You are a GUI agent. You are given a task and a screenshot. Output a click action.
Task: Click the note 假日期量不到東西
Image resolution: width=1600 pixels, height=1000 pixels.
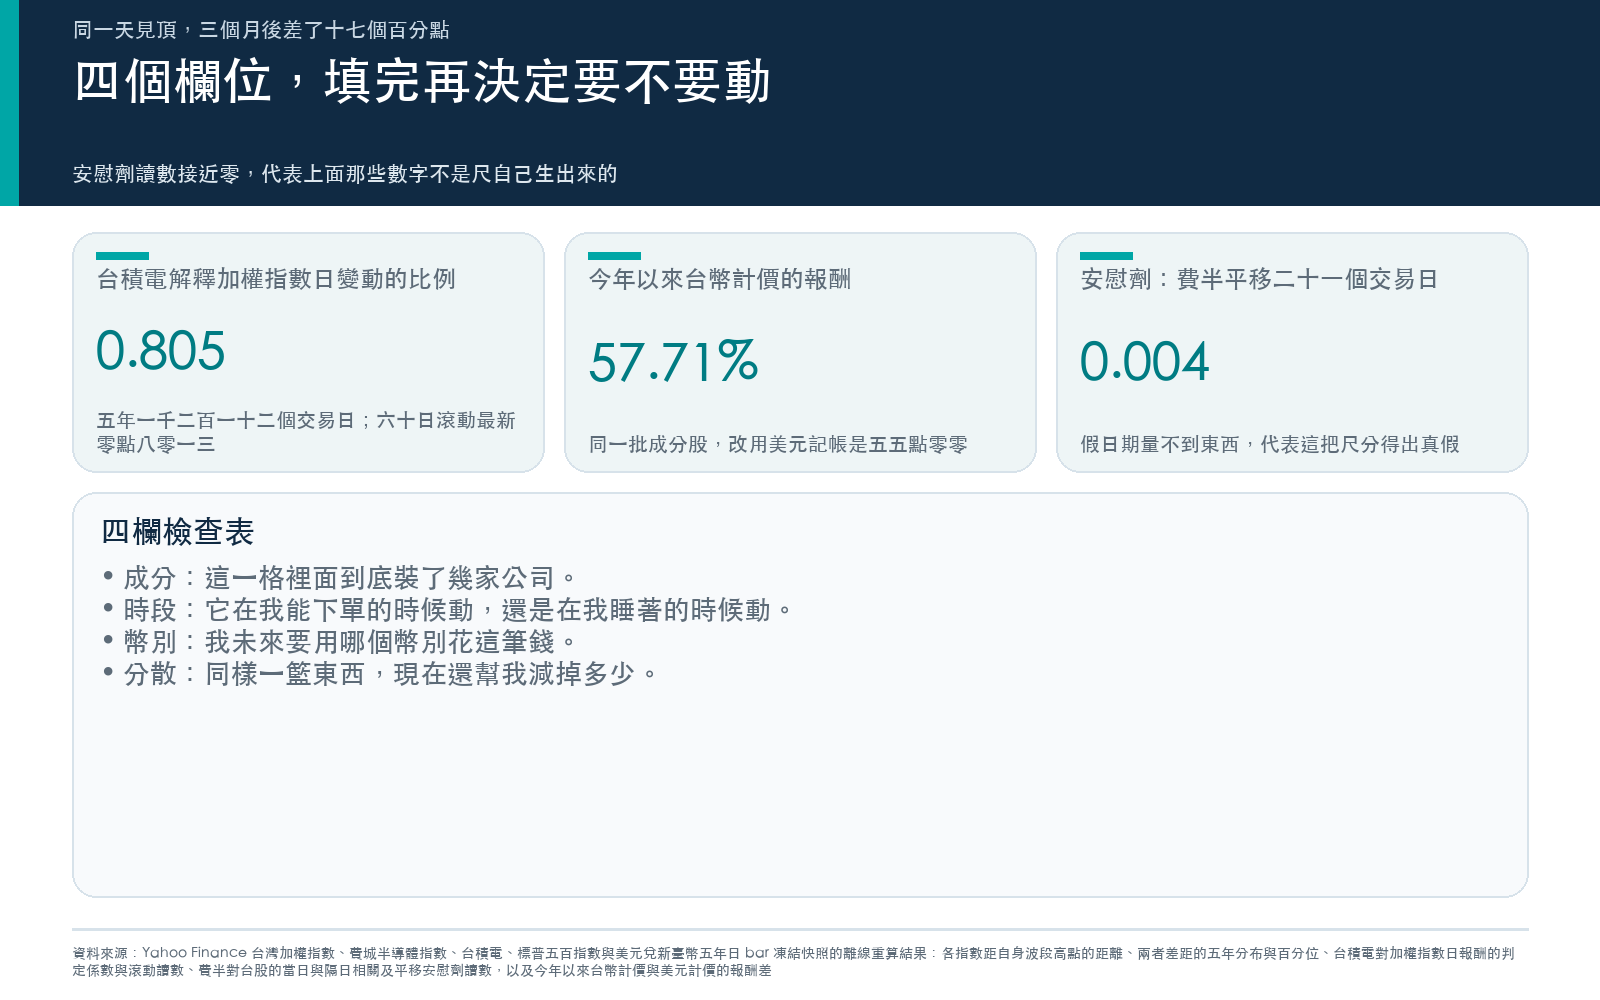[1159, 444]
